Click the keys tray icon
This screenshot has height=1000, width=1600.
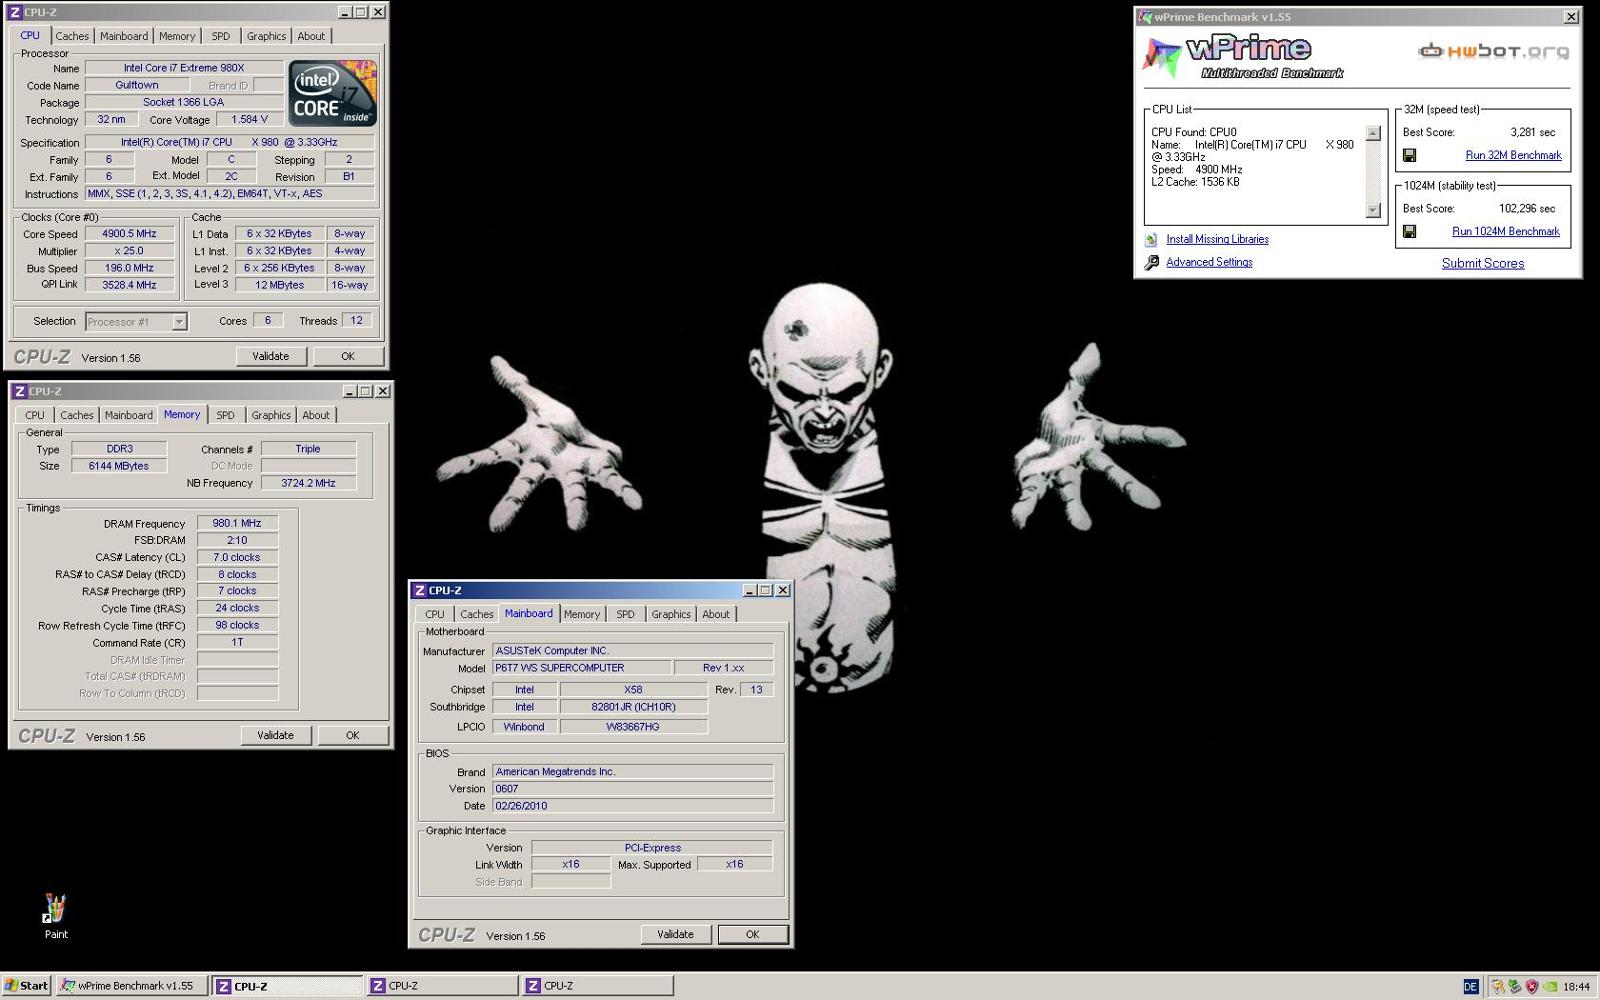pyautogui.click(x=1498, y=987)
